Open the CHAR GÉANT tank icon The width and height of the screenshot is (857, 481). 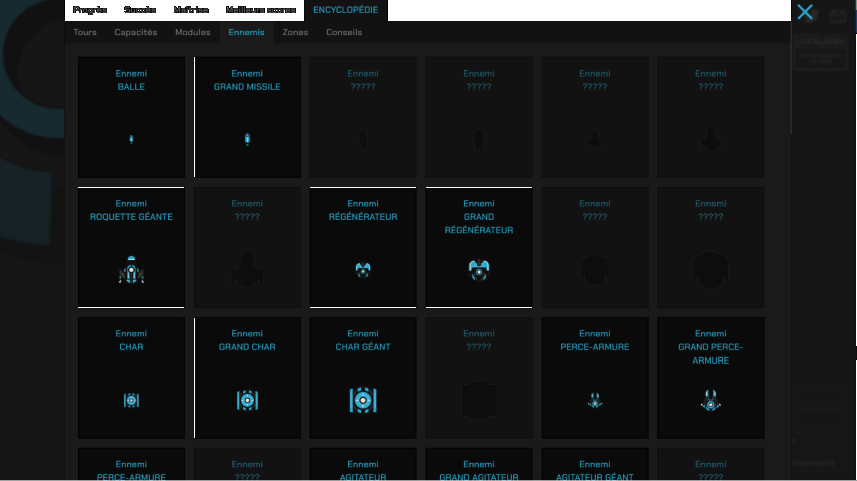pos(363,401)
